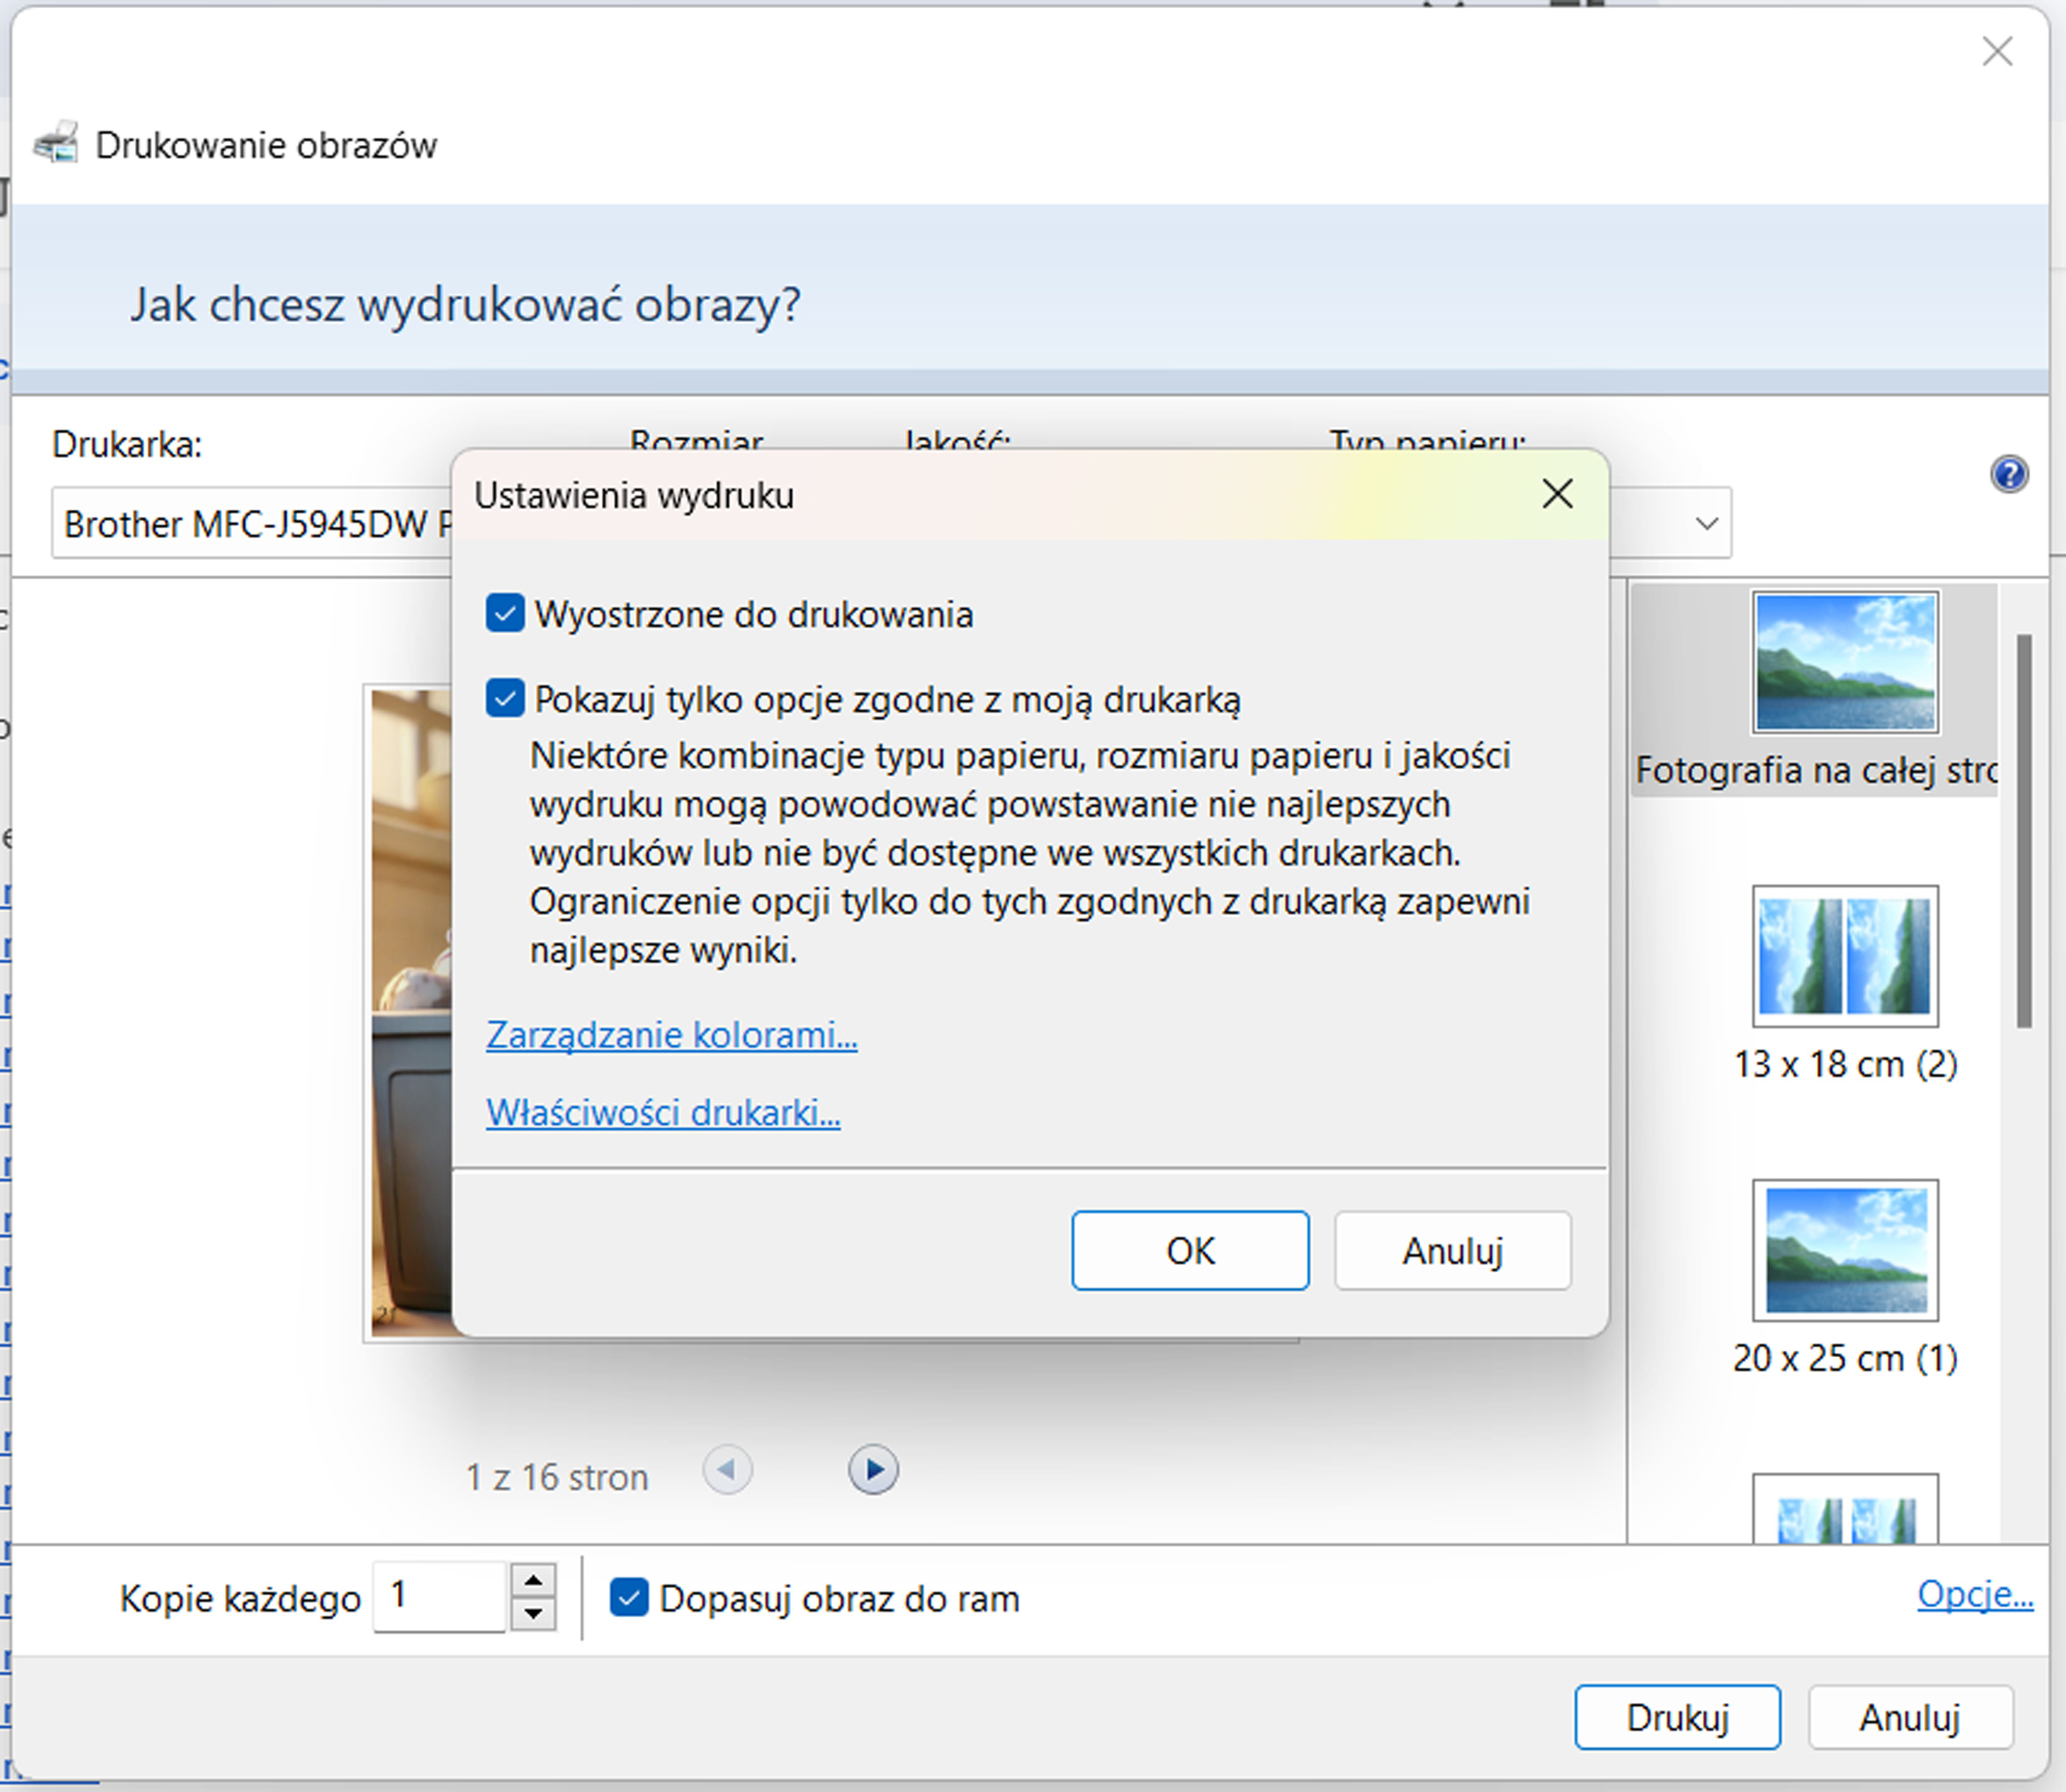
Task: Click the Drukuj print button
Action: point(1676,1717)
